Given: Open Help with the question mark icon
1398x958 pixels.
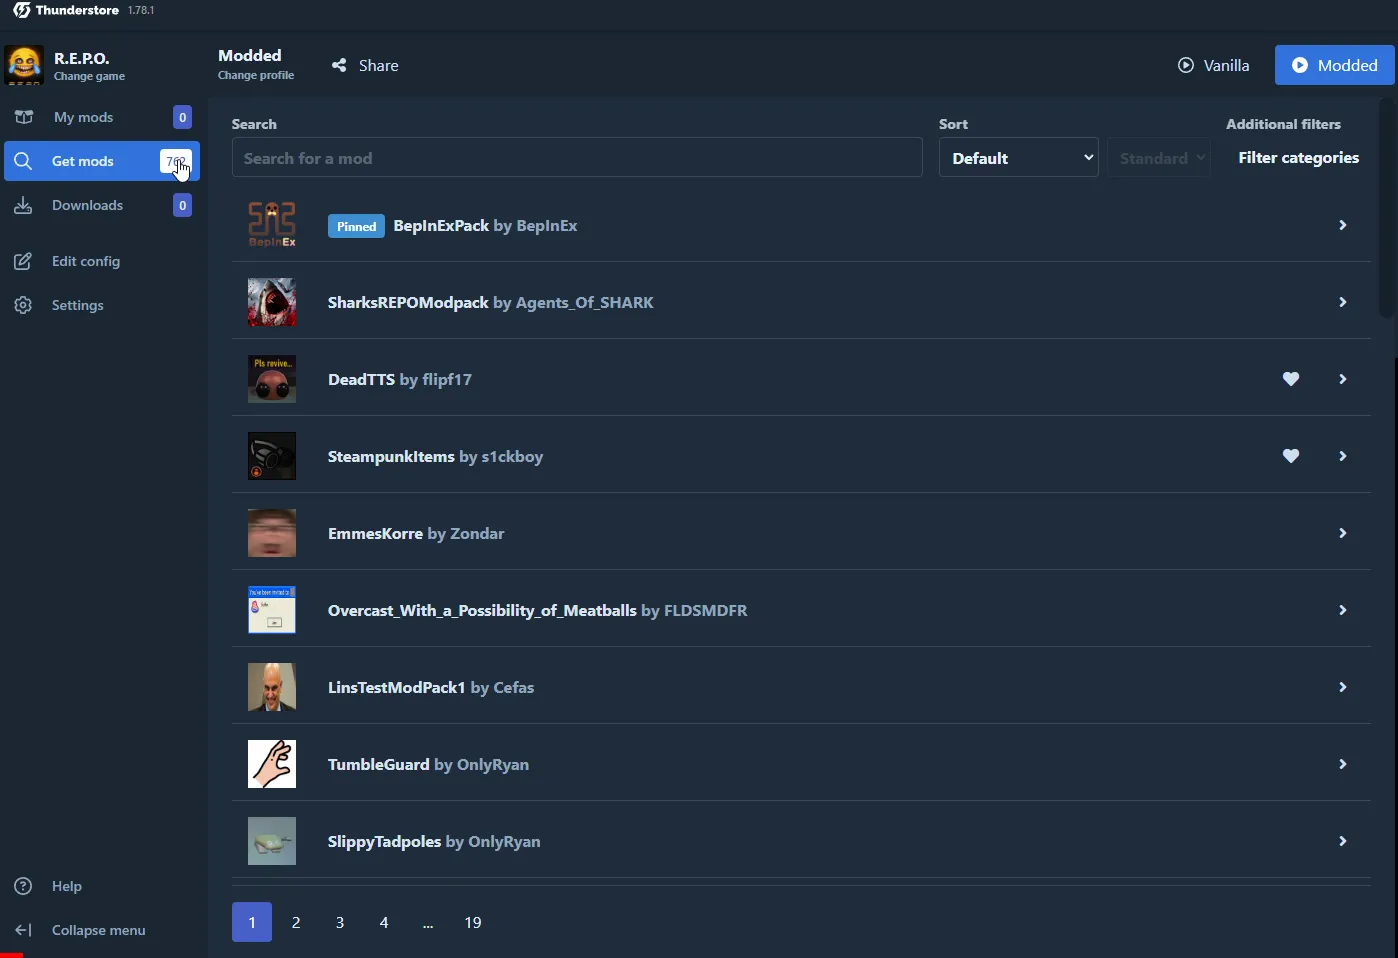Looking at the screenshot, I should pos(22,886).
